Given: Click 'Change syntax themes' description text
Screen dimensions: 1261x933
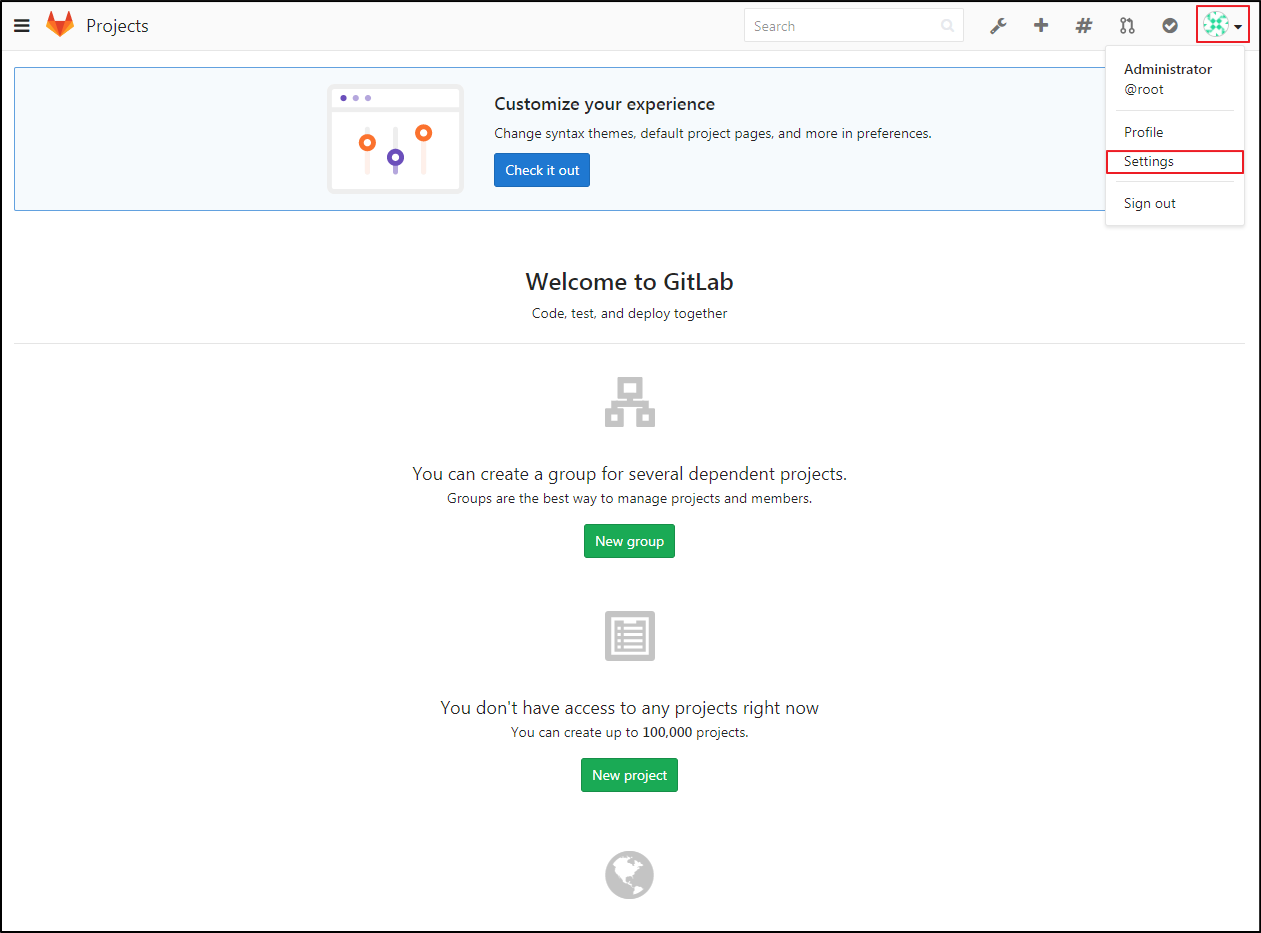Looking at the screenshot, I should (712, 133).
